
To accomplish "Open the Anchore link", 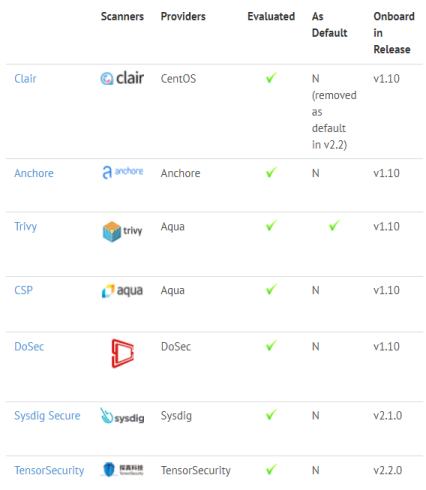I will click(x=34, y=173).
